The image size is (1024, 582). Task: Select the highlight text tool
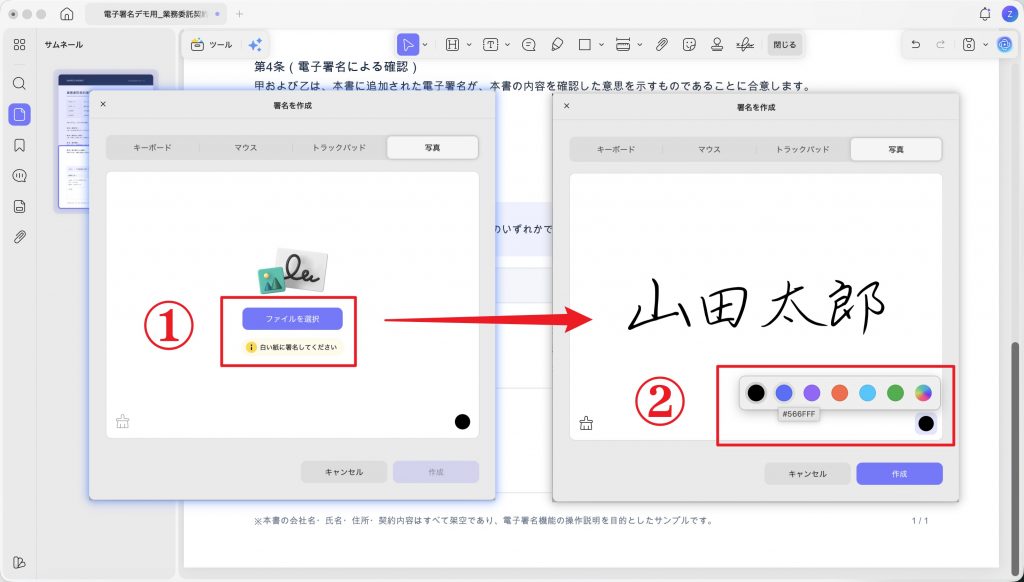(452, 44)
